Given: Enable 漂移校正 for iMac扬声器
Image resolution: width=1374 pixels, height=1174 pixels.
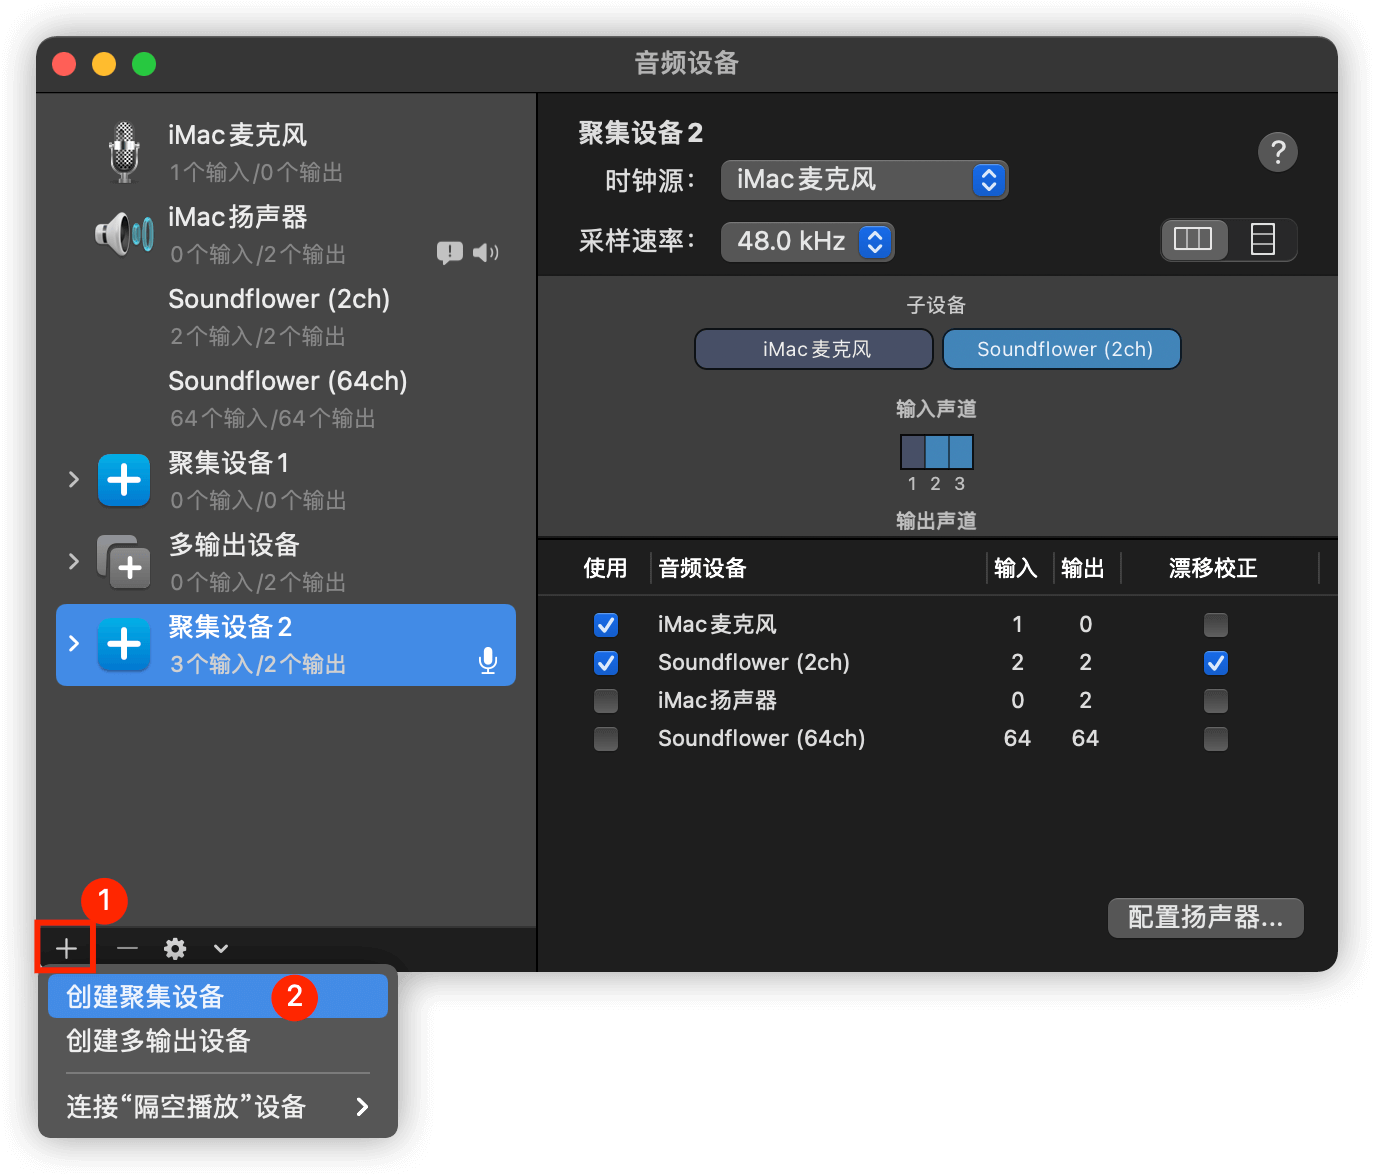Looking at the screenshot, I should click(1216, 701).
